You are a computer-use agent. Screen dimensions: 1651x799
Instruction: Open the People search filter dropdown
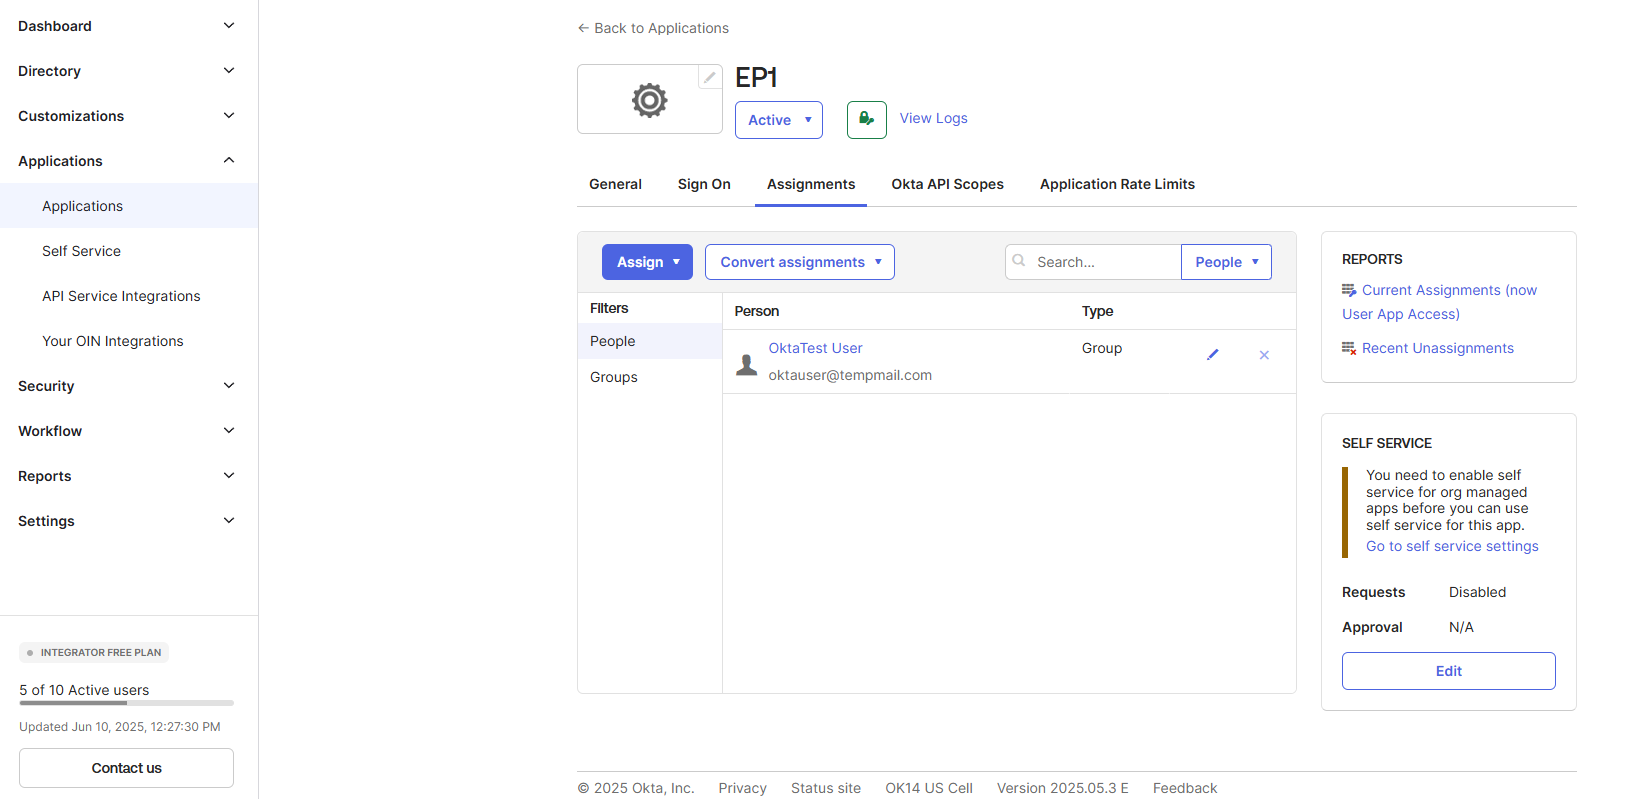tap(1226, 262)
